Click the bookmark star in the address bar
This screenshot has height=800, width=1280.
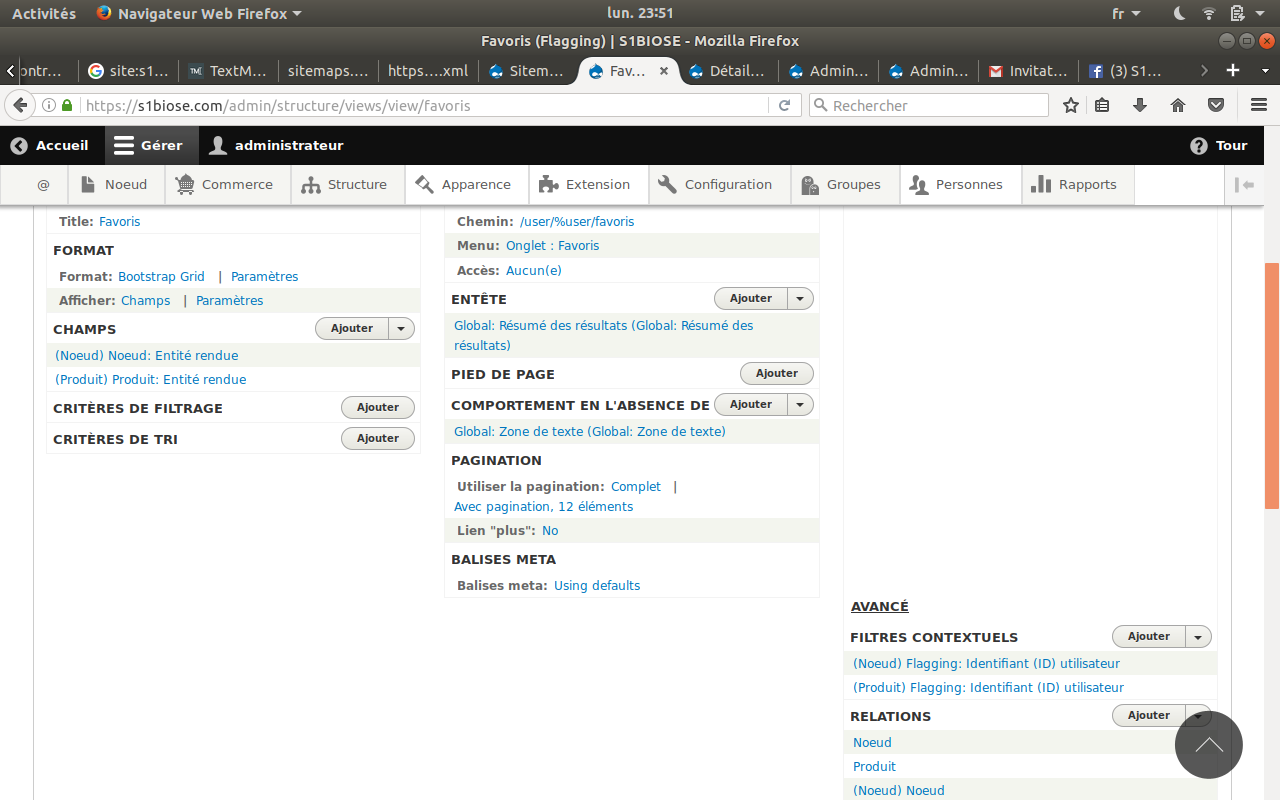(1071, 105)
